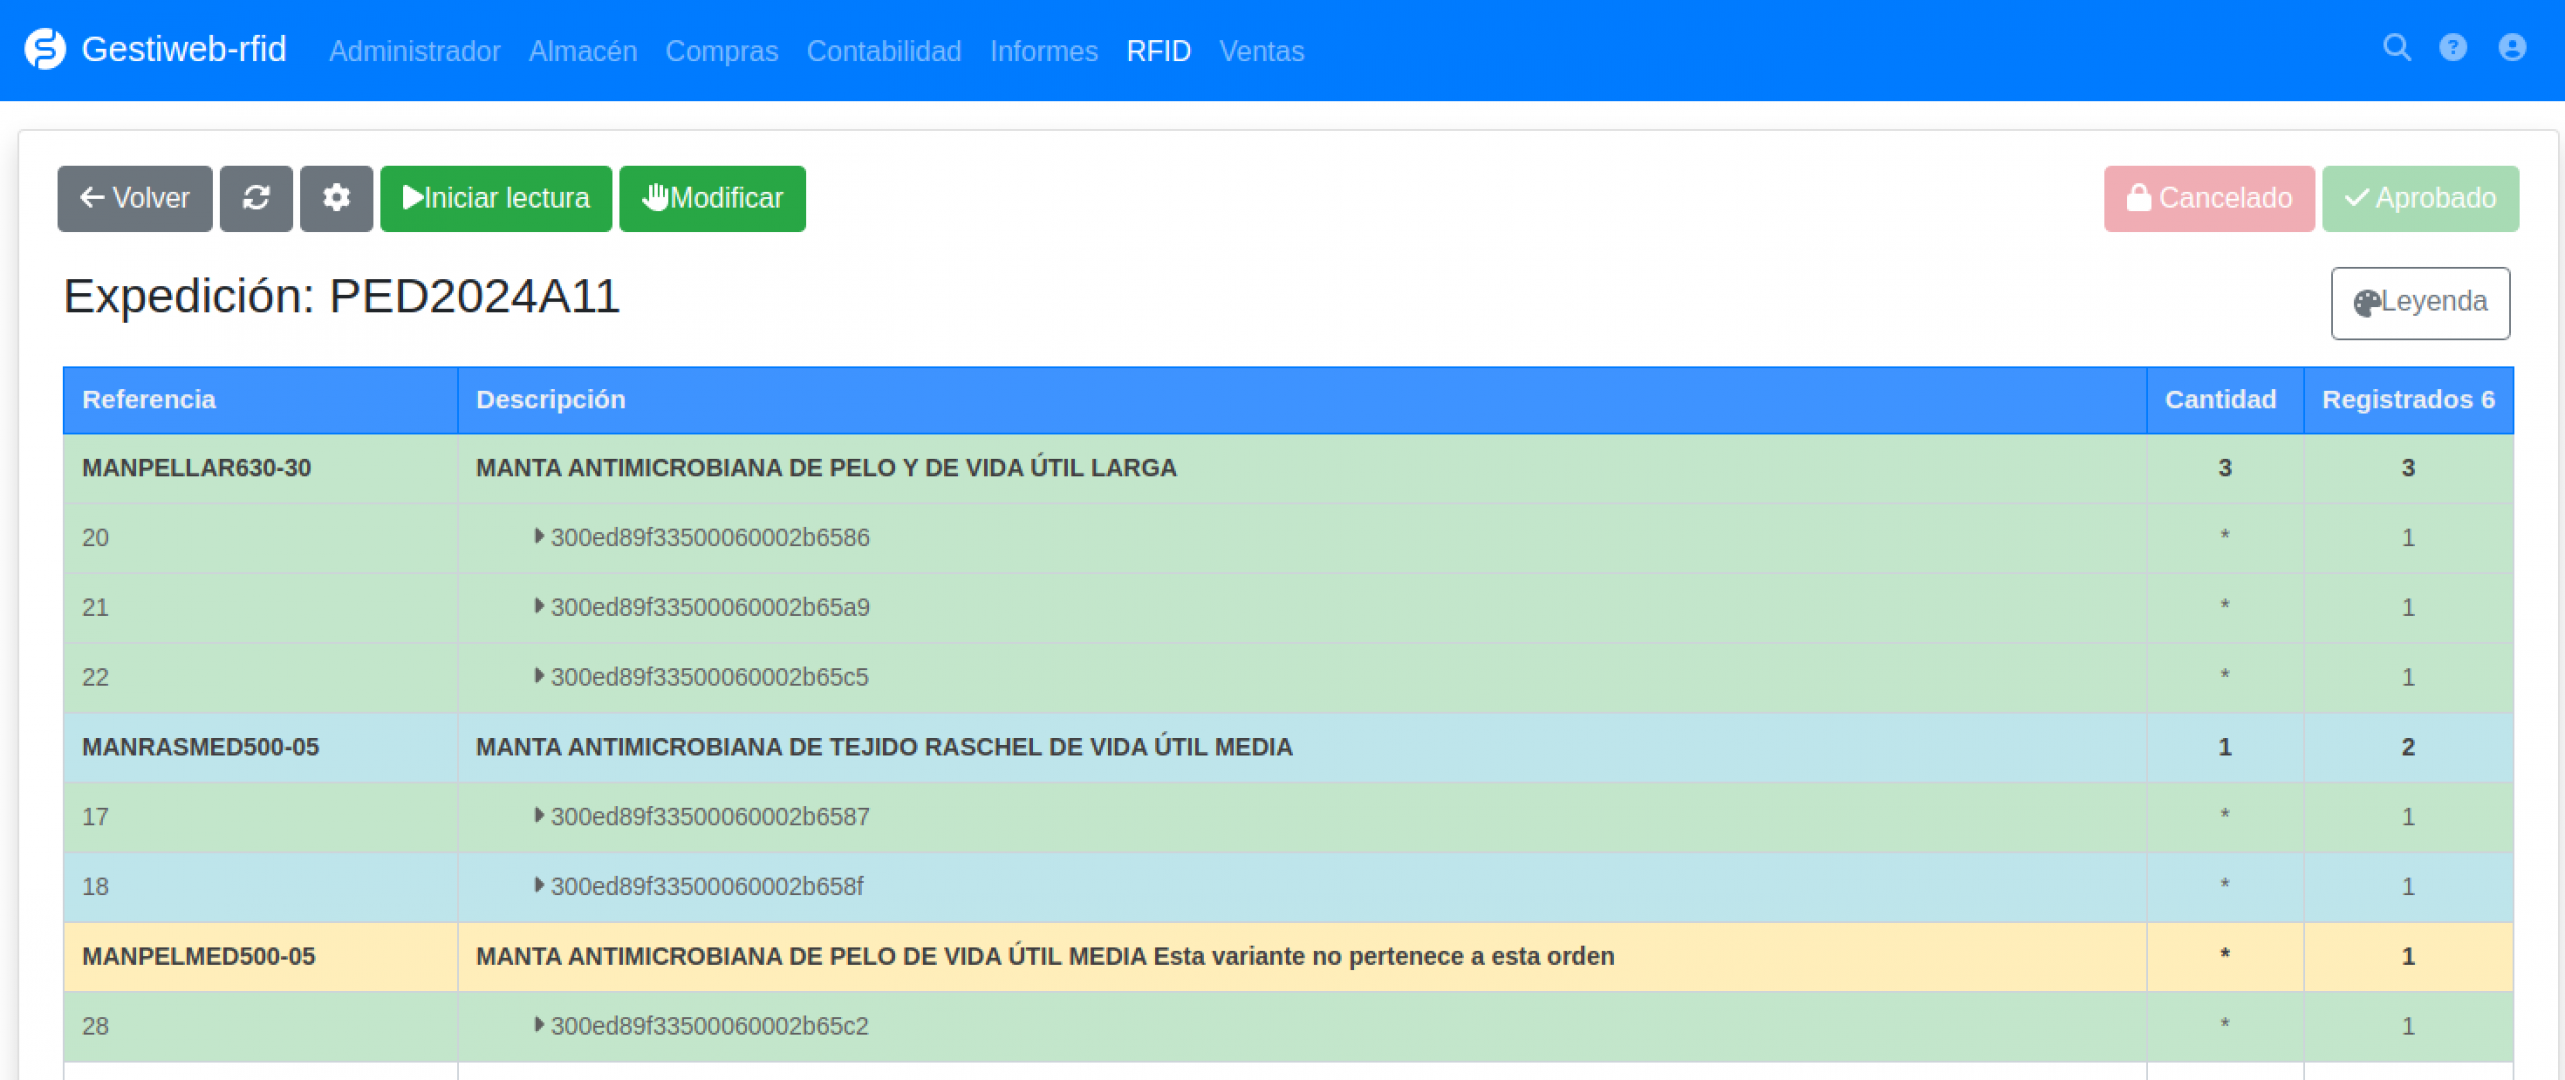Click registered count 2 of MANRASMED500-05
2565x1080 pixels.
point(2408,747)
